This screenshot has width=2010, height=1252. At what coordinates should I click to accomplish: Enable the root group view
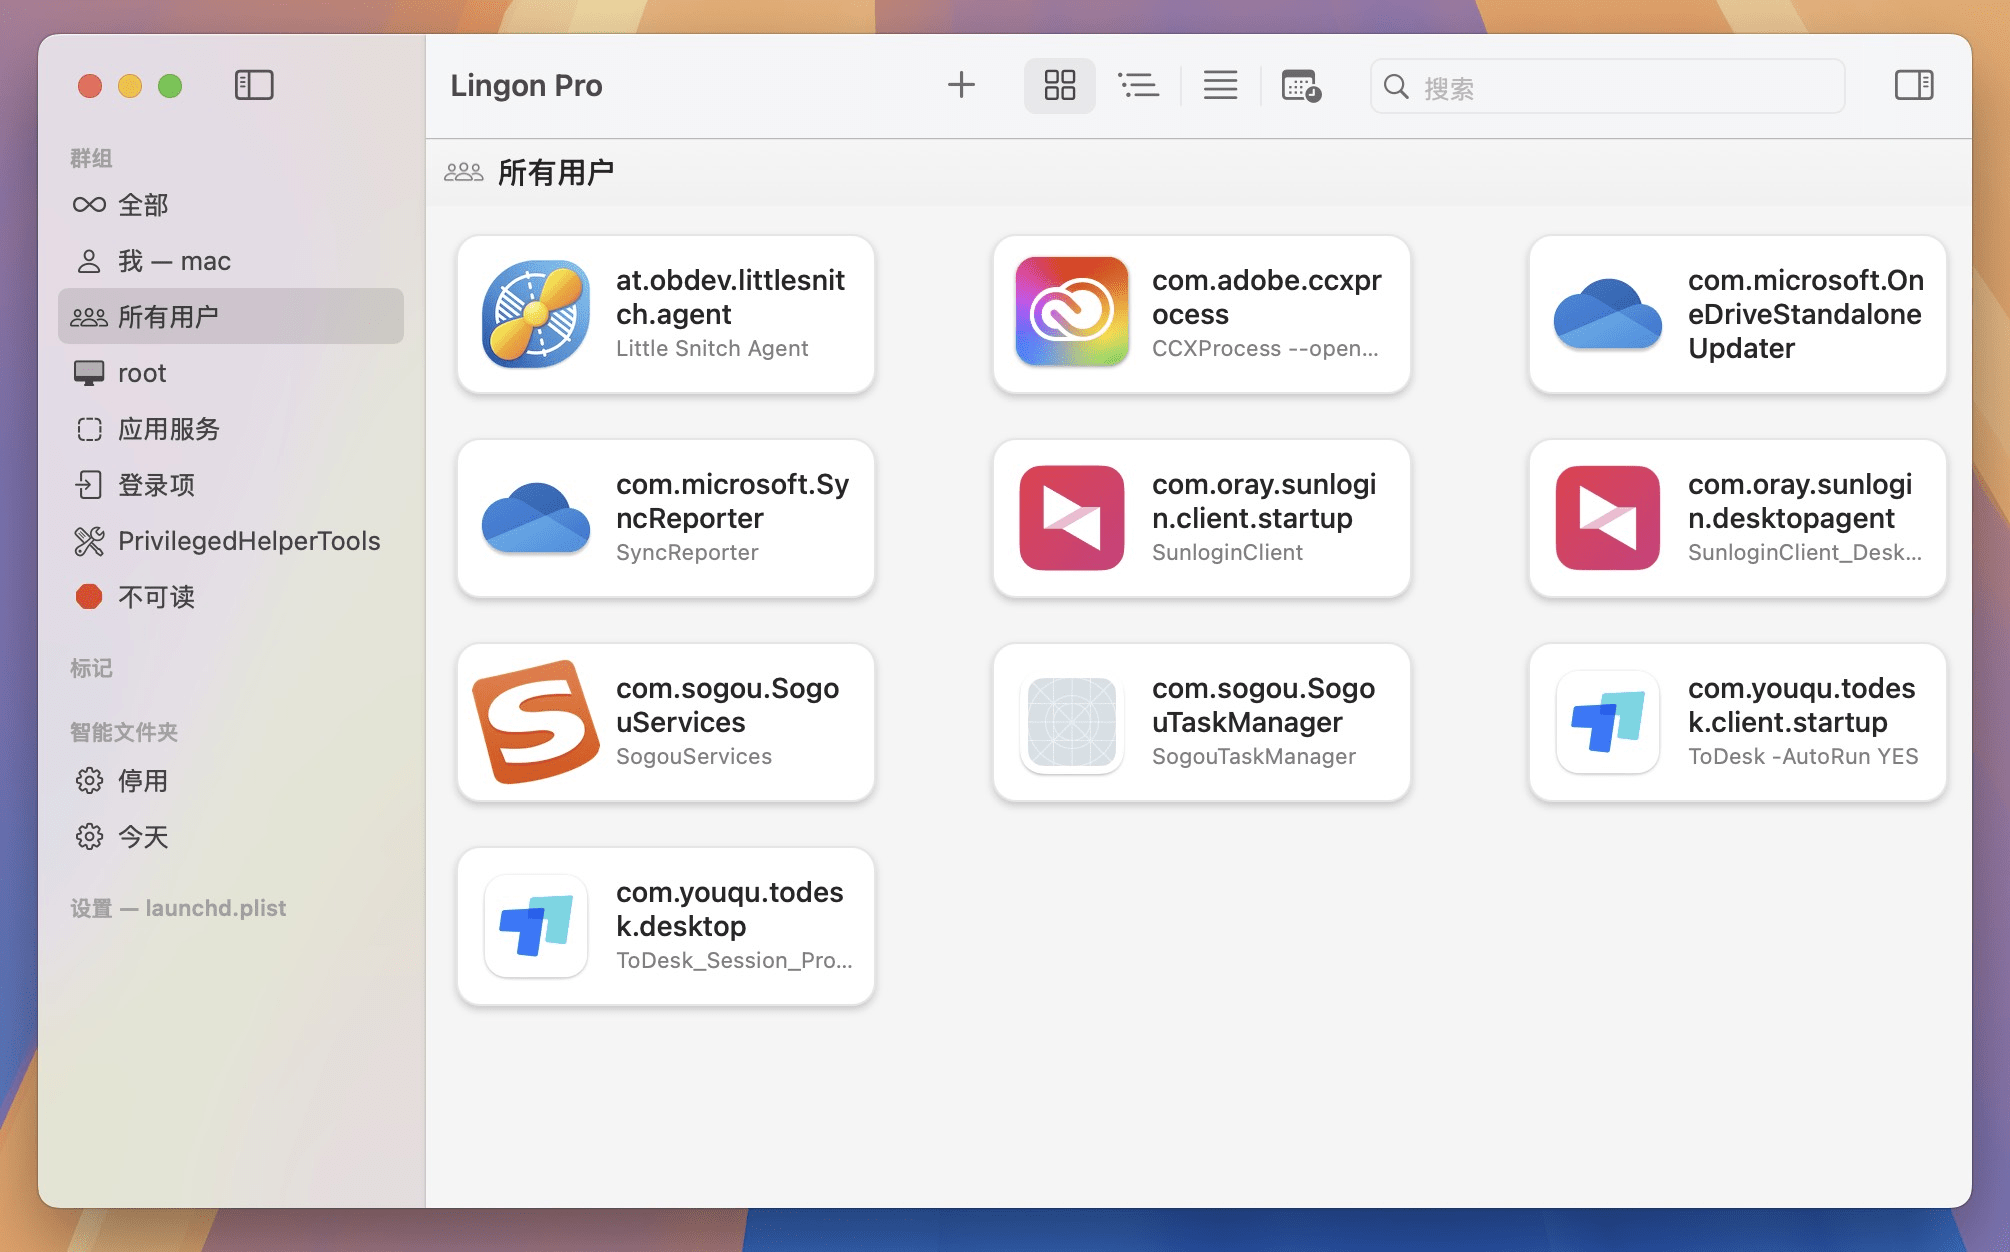pyautogui.click(x=142, y=373)
